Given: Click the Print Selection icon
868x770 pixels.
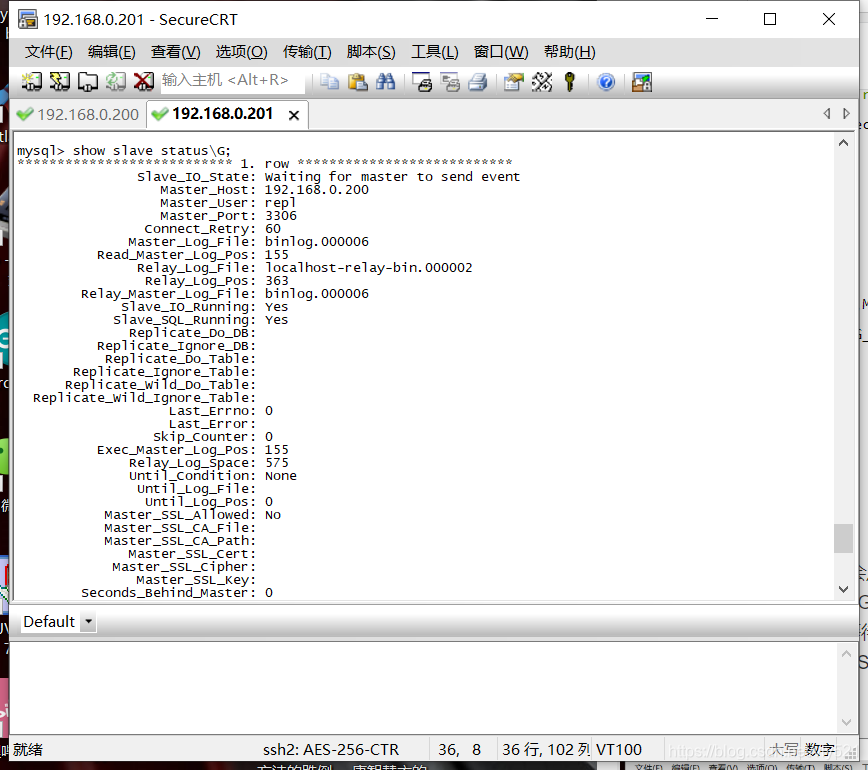Looking at the screenshot, I should [450, 82].
